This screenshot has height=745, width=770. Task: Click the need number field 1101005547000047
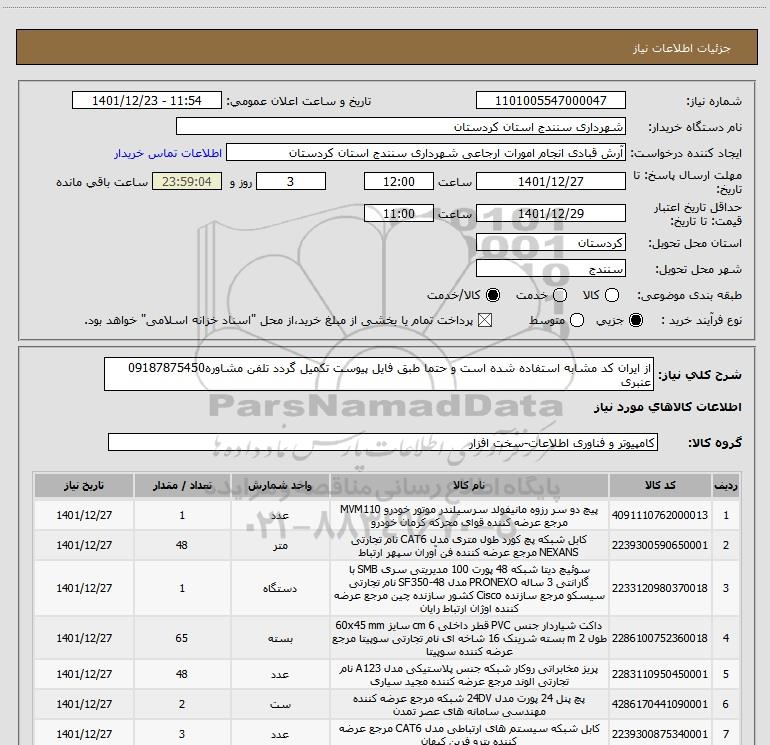point(550,100)
